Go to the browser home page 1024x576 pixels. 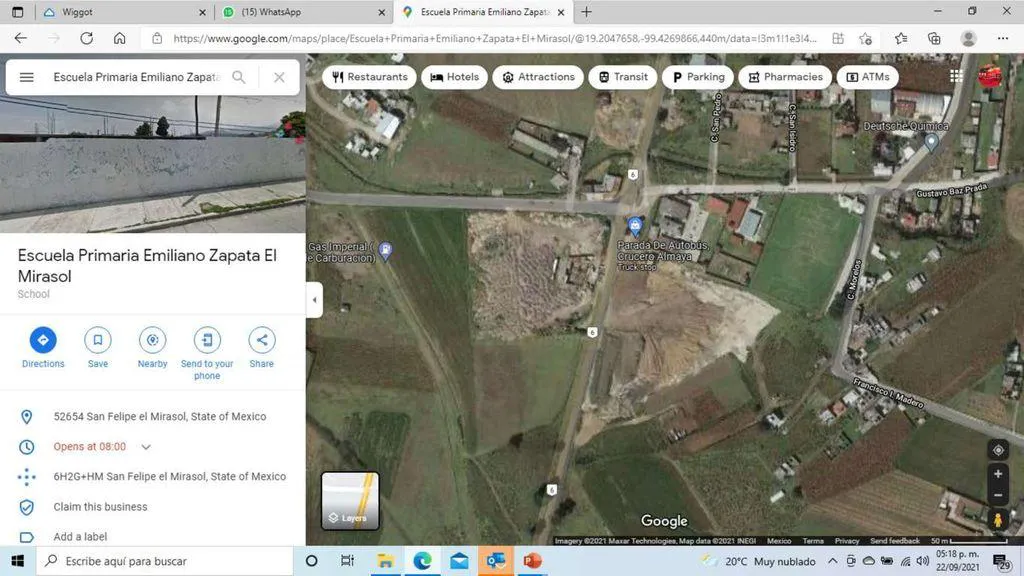click(x=120, y=39)
